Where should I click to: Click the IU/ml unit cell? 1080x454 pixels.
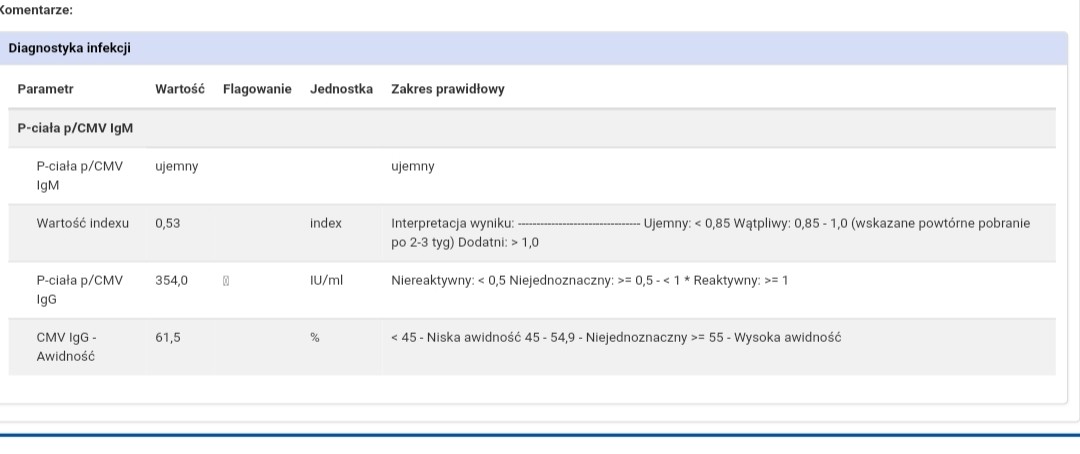click(326, 280)
